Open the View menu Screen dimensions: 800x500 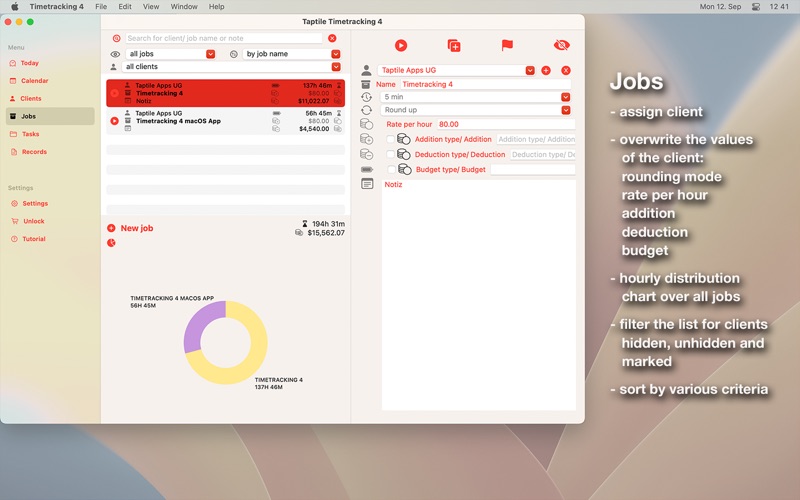click(151, 7)
